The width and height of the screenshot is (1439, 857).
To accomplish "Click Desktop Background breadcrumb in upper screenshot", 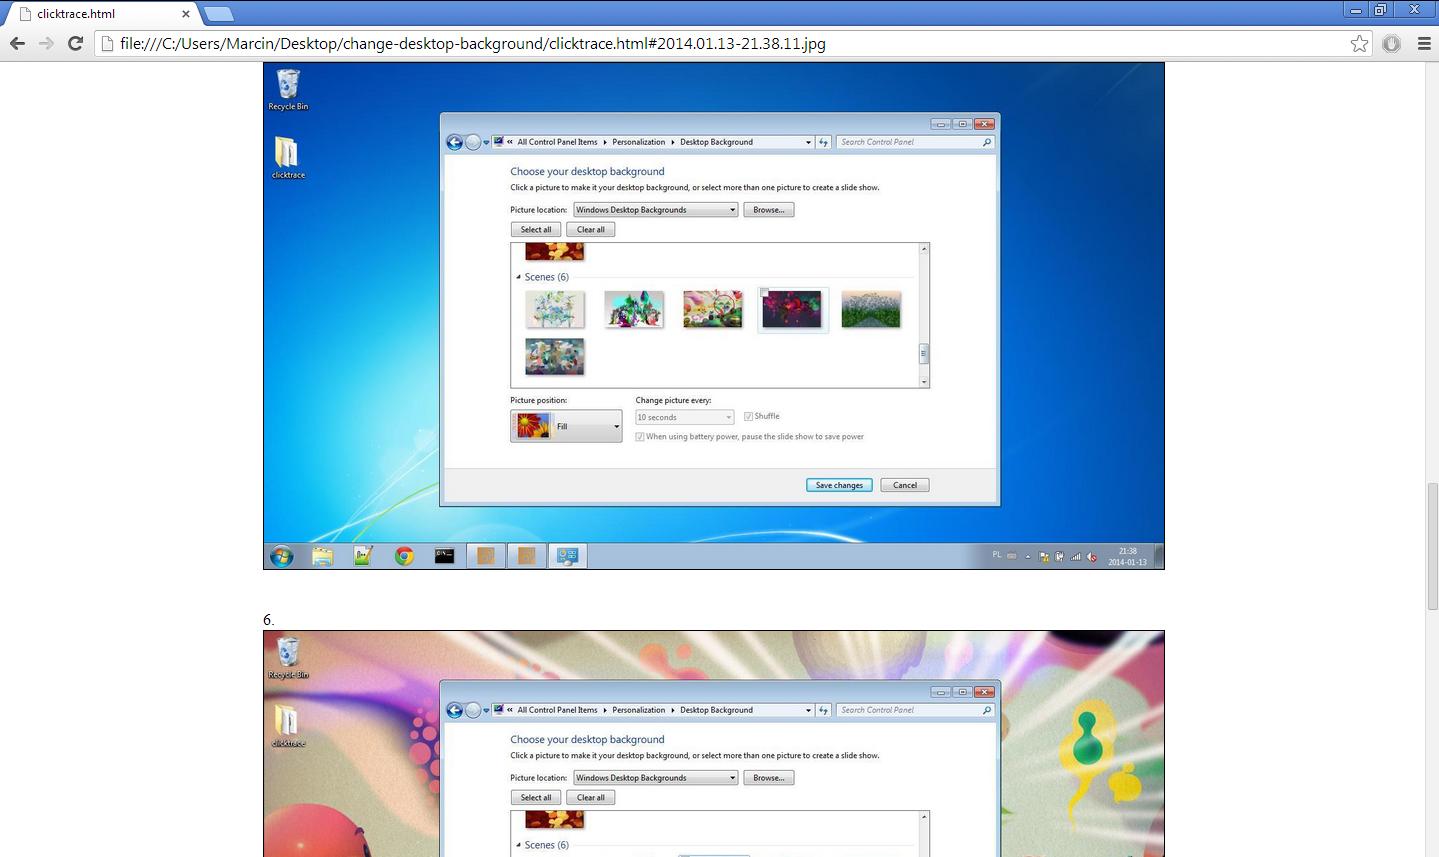I will (x=716, y=142).
